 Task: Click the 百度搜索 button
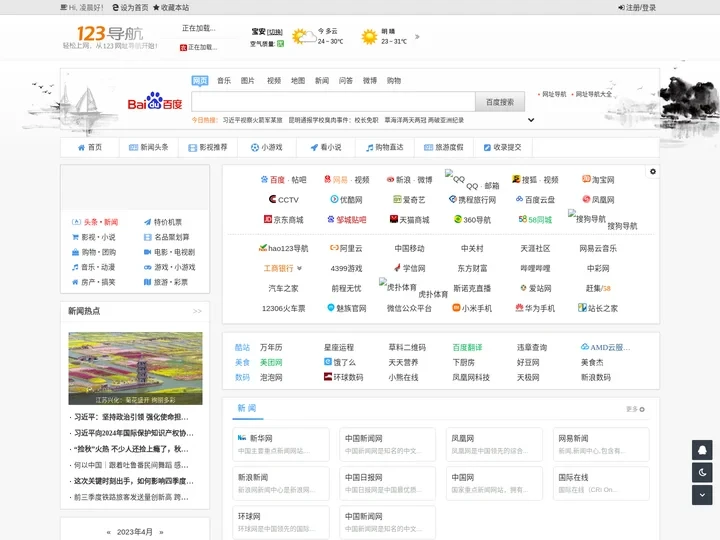[x=500, y=102]
